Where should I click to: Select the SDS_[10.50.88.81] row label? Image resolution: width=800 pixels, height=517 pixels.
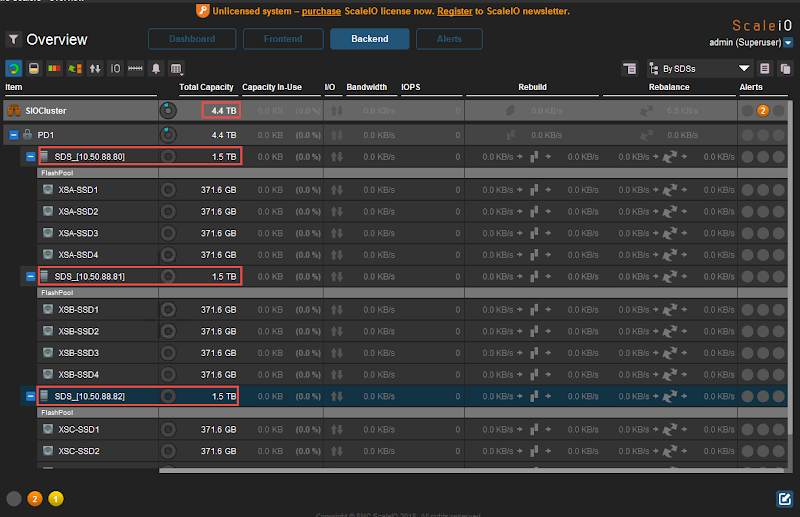(x=89, y=277)
